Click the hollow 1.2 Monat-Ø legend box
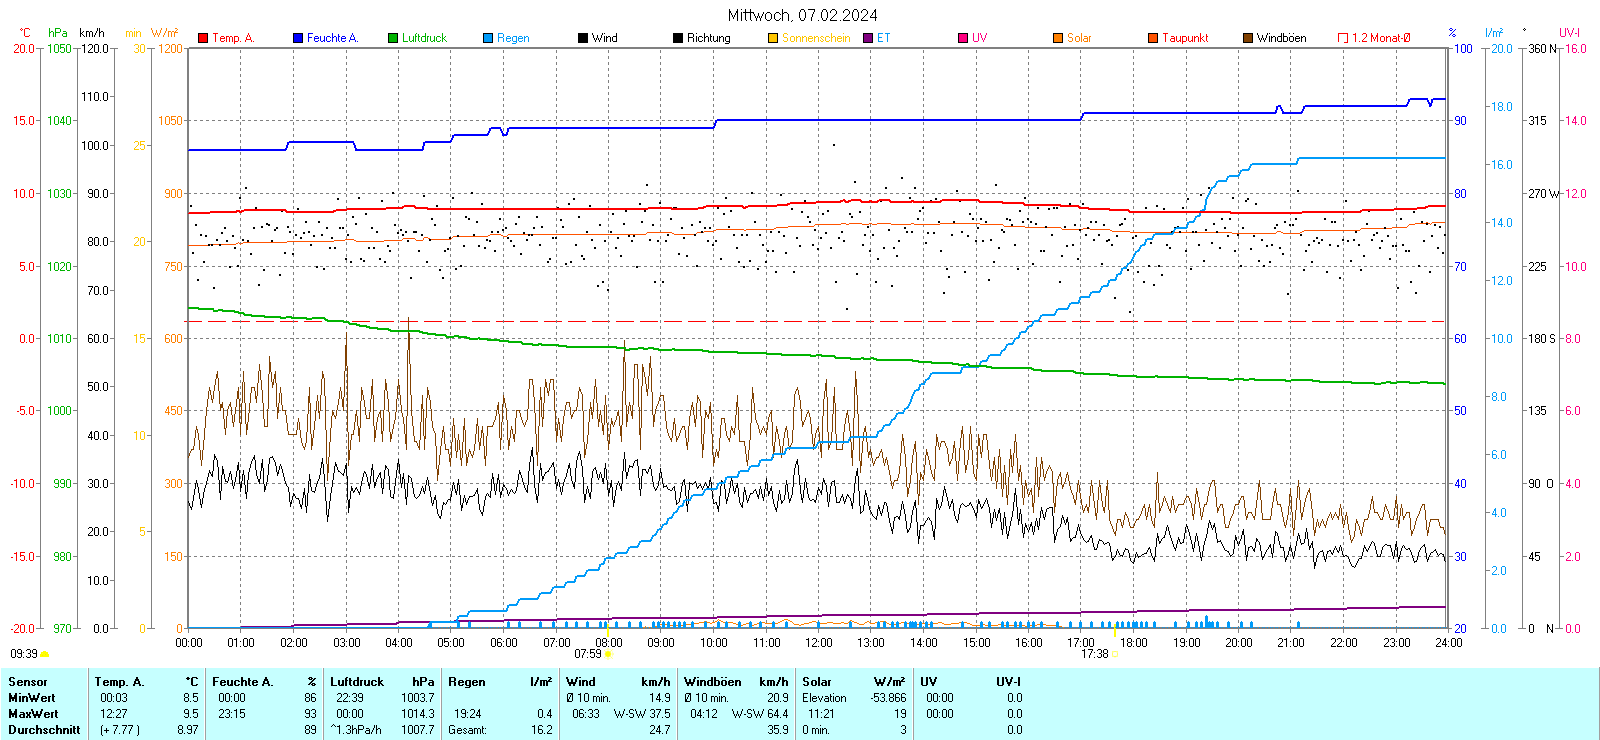Image resolution: width=1600 pixels, height=740 pixels. point(1343,38)
